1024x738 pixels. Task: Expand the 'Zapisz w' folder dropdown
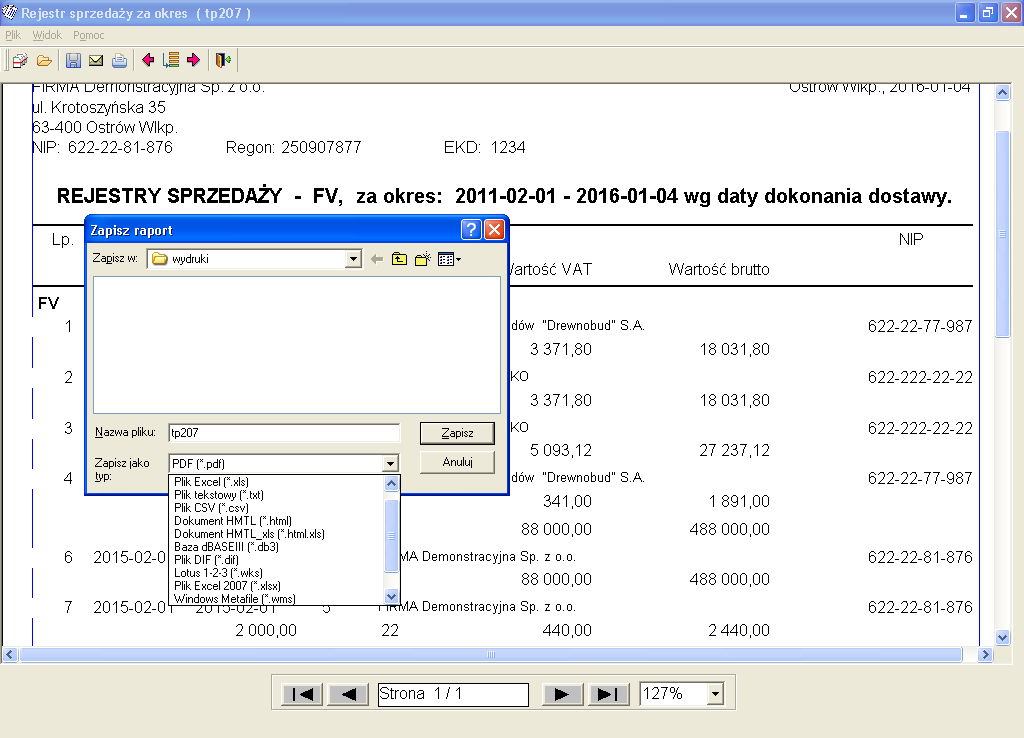(352, 259)
